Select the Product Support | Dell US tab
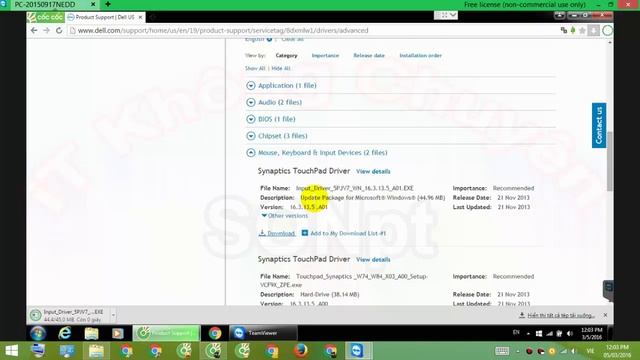Viewport: 640px width, 360px height. pos(105,17)
